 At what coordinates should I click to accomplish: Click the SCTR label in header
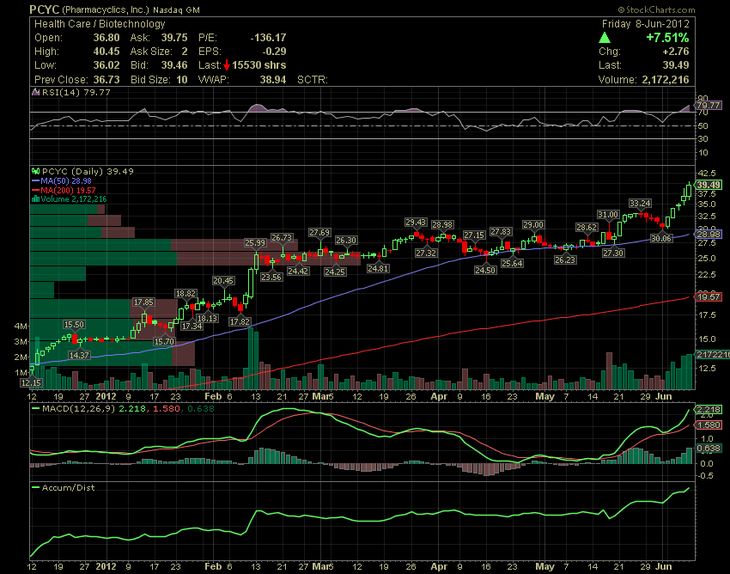pos(312,79)
